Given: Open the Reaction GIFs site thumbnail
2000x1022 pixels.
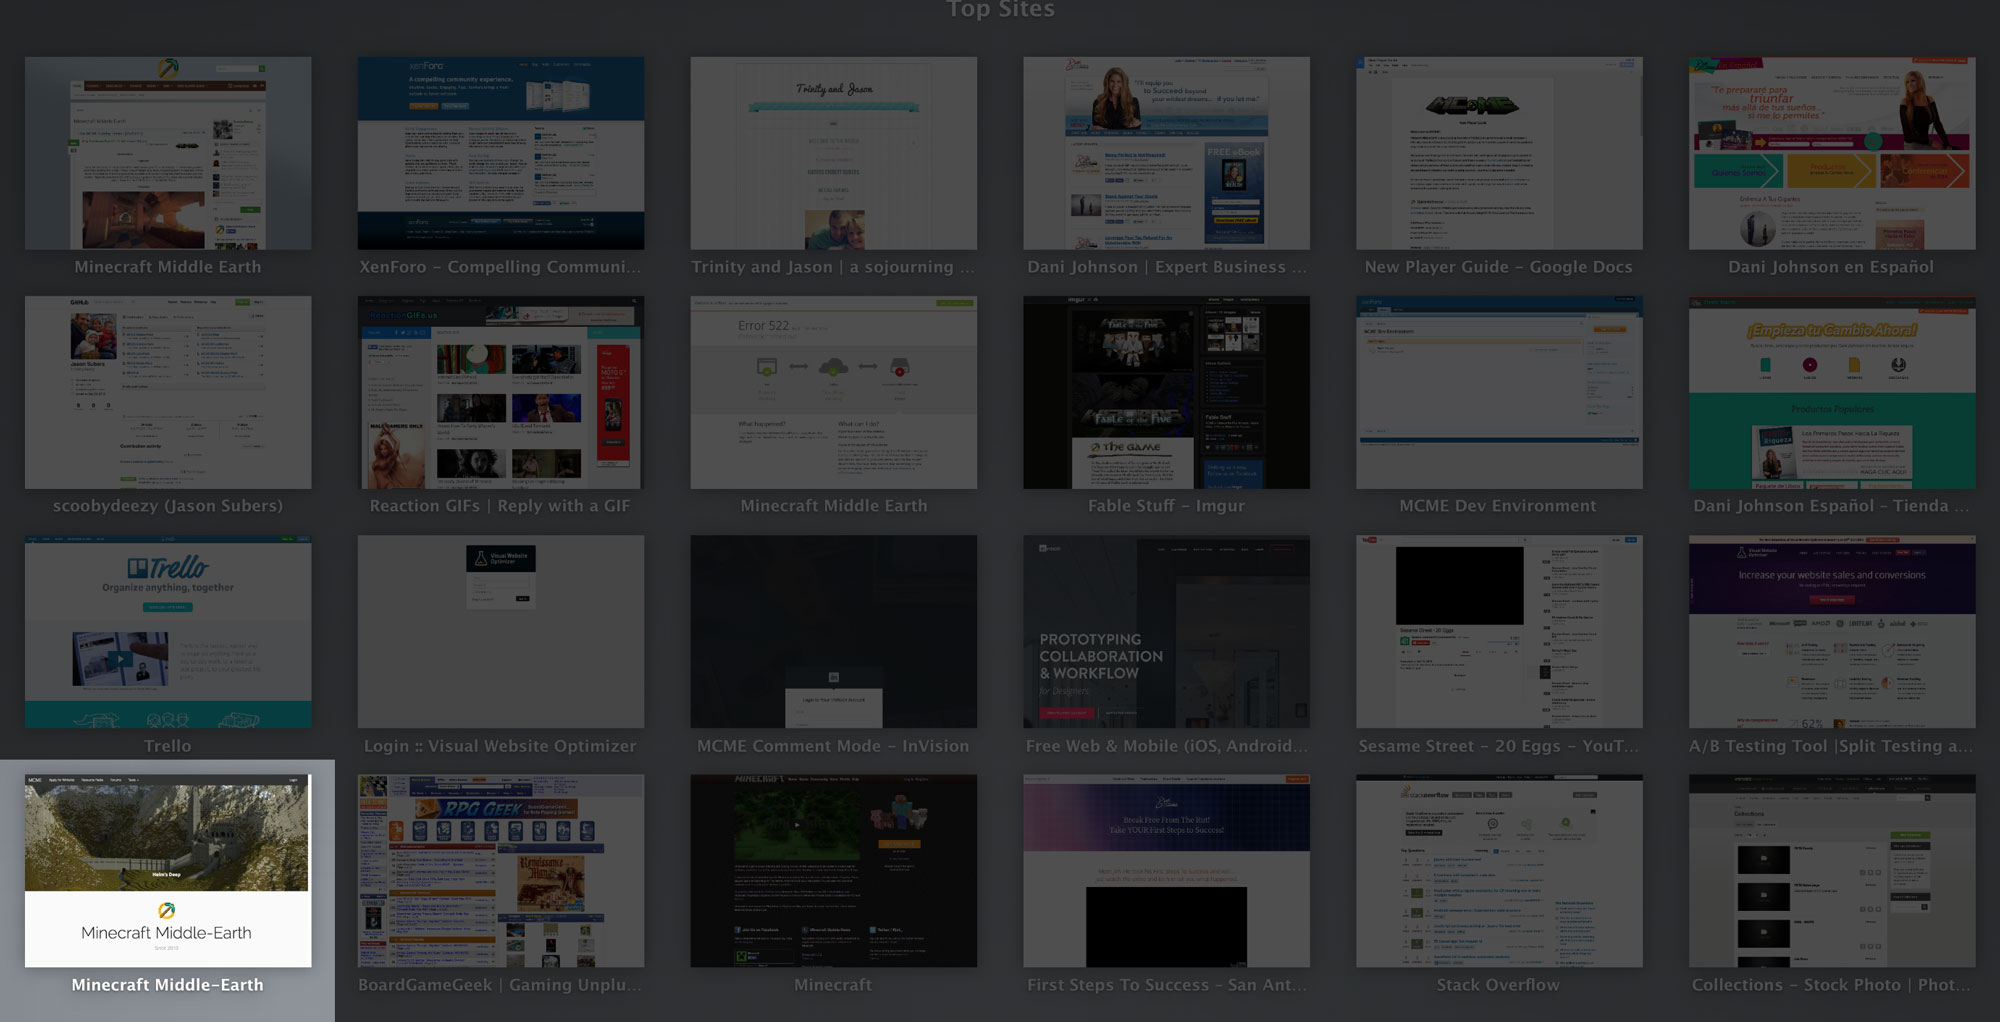Looking at the screenshot, I should (501, 393).
